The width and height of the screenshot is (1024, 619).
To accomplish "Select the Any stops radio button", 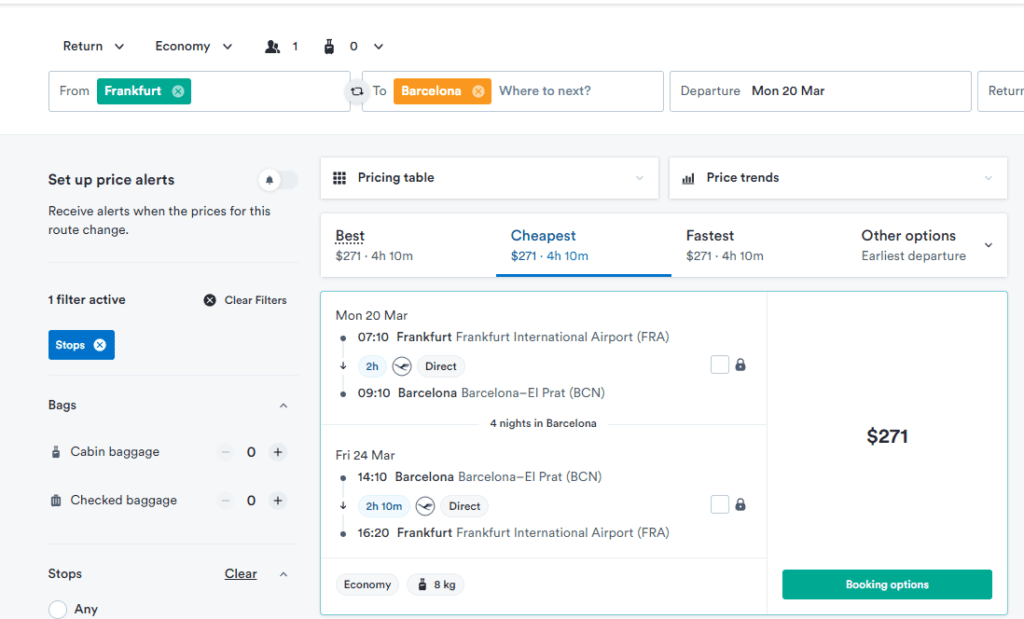I will pyautogui.click(x=57, y=608).
